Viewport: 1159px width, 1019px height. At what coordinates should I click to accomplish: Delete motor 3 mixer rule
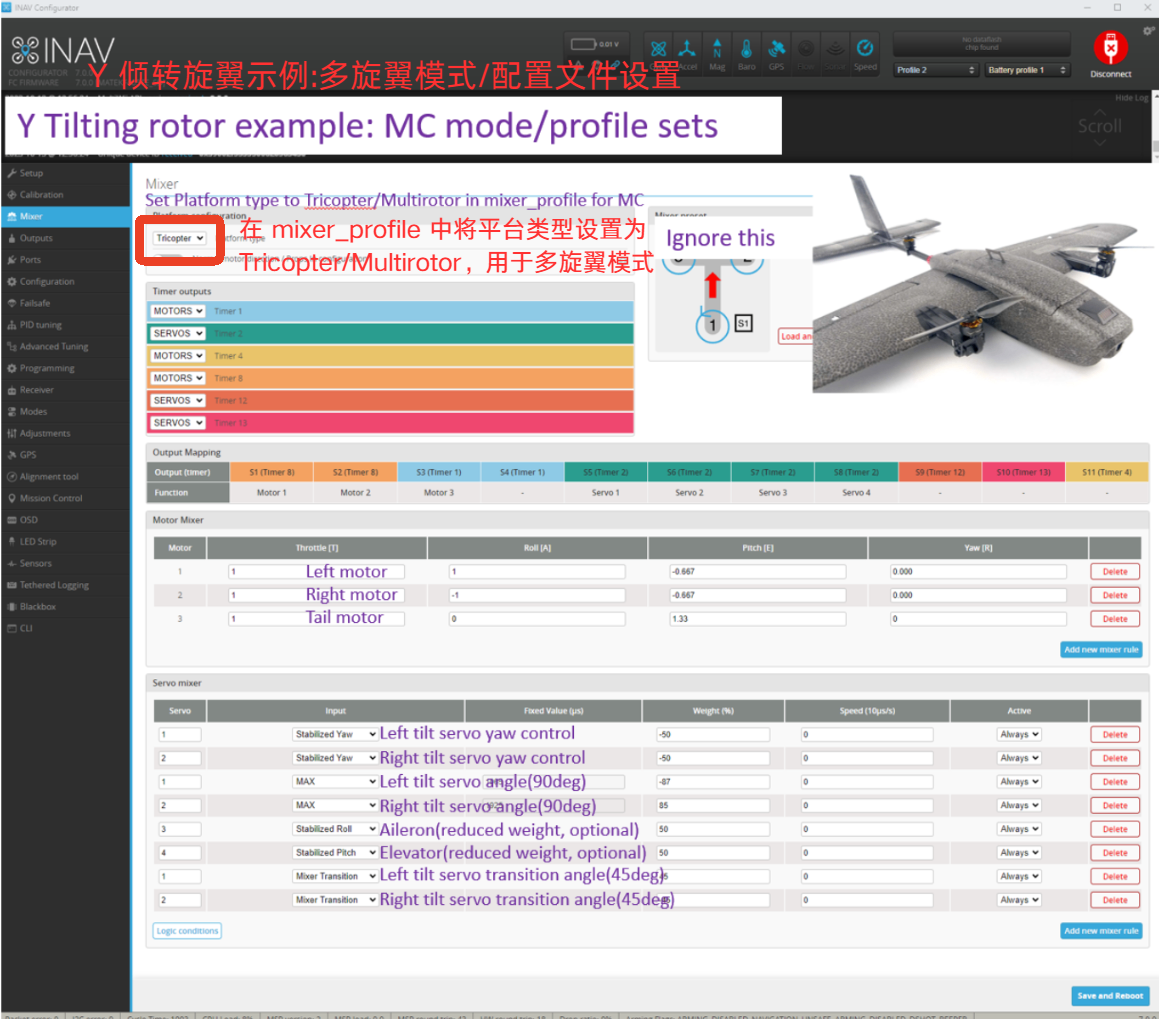tap(1115, 618)
